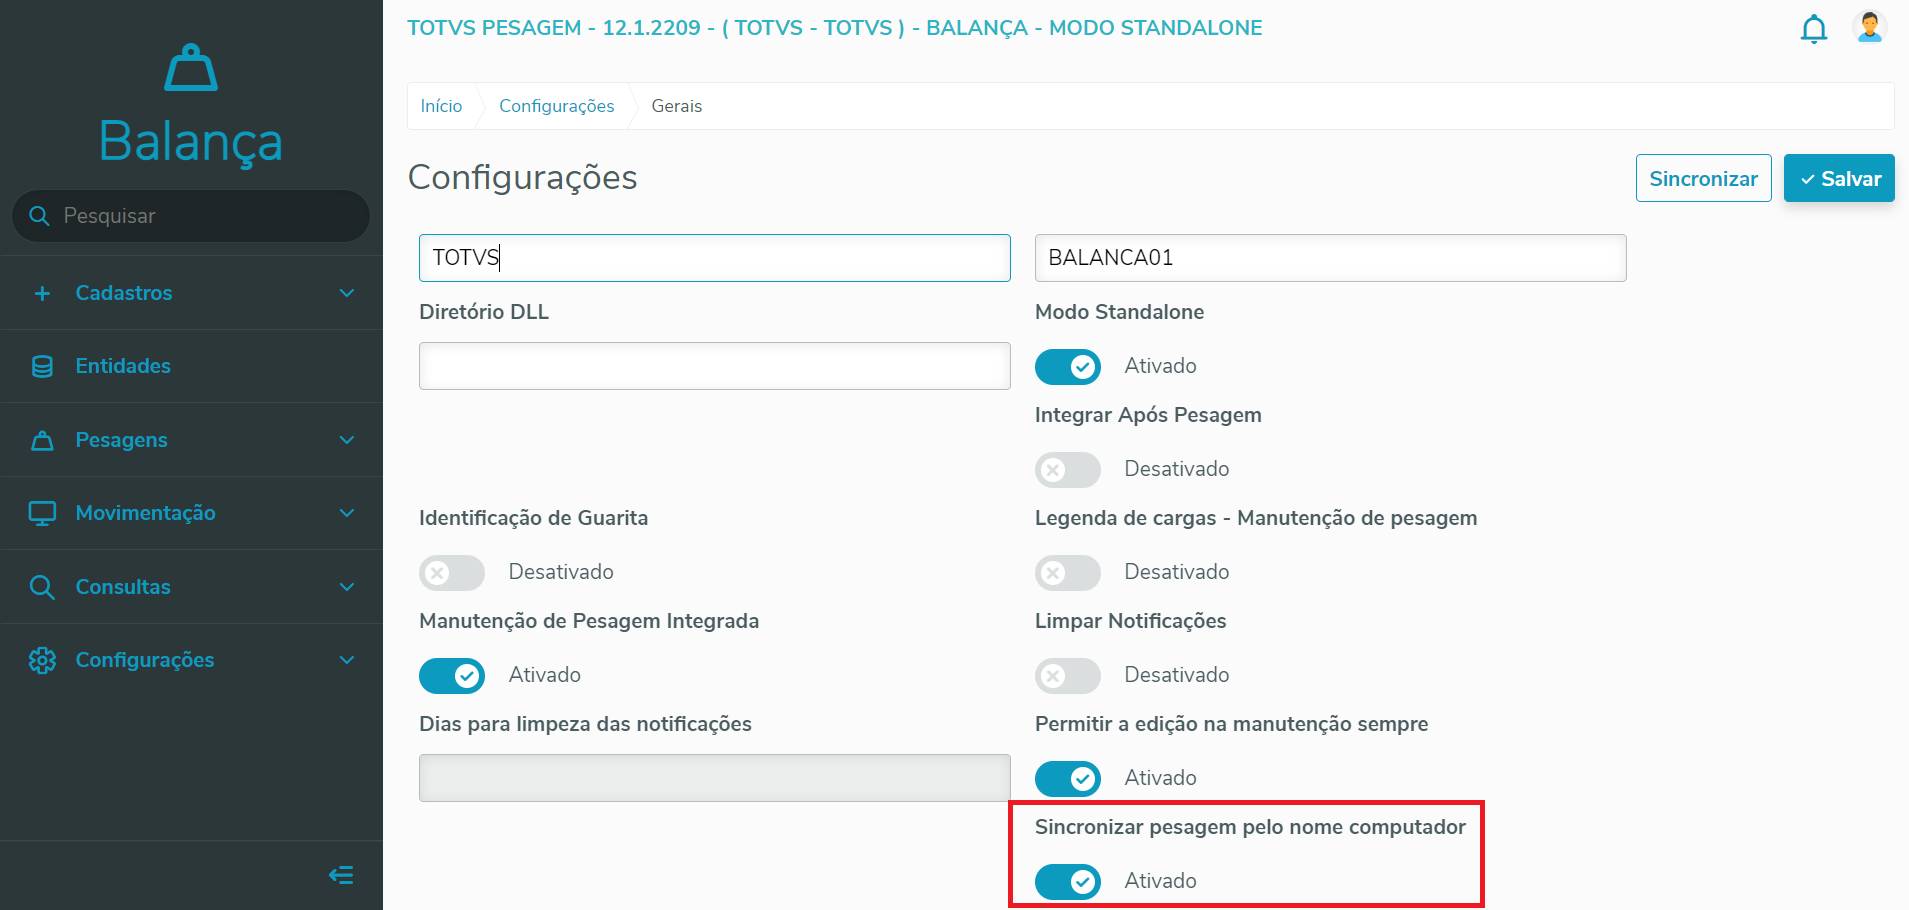Image resolution: width=1909 pixels, height=910 pixels.
Task: Expand the Pesagens chevron
Action: pos(347,440)
